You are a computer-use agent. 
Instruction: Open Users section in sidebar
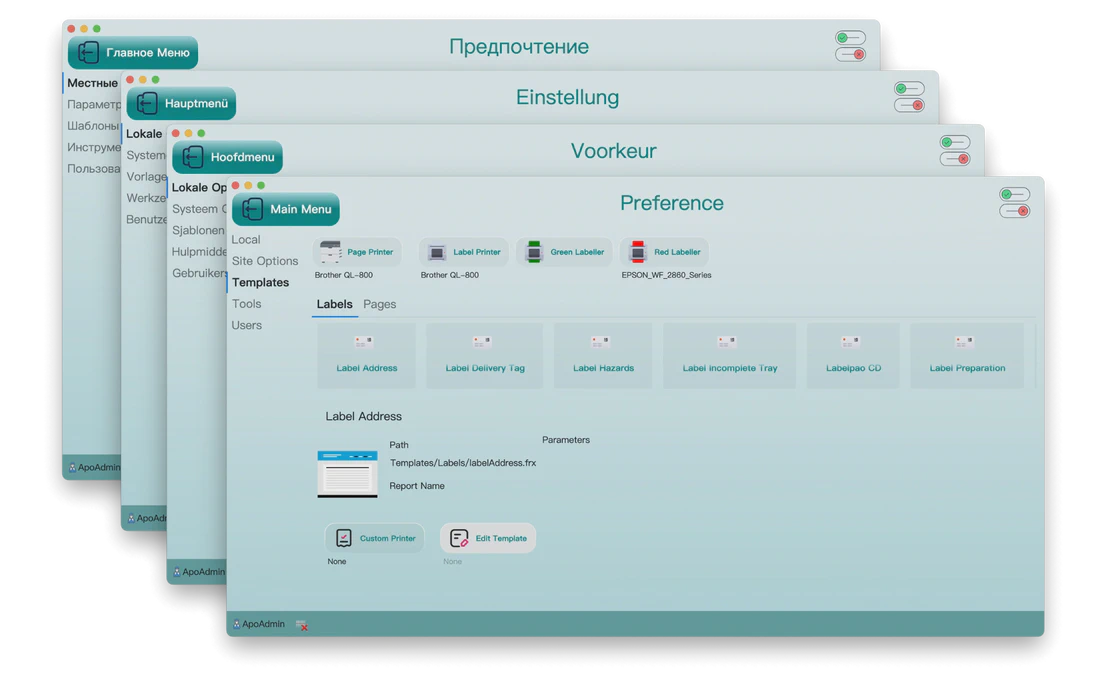click(x=247, y=325)
